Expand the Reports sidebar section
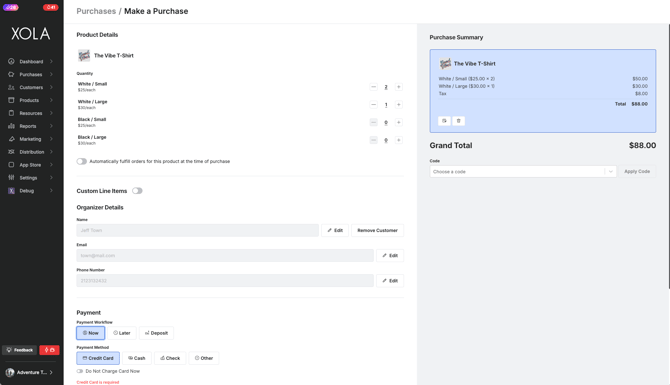Viewport: 670px width, 385px height. pyautogui.click(x=30, y=126)
